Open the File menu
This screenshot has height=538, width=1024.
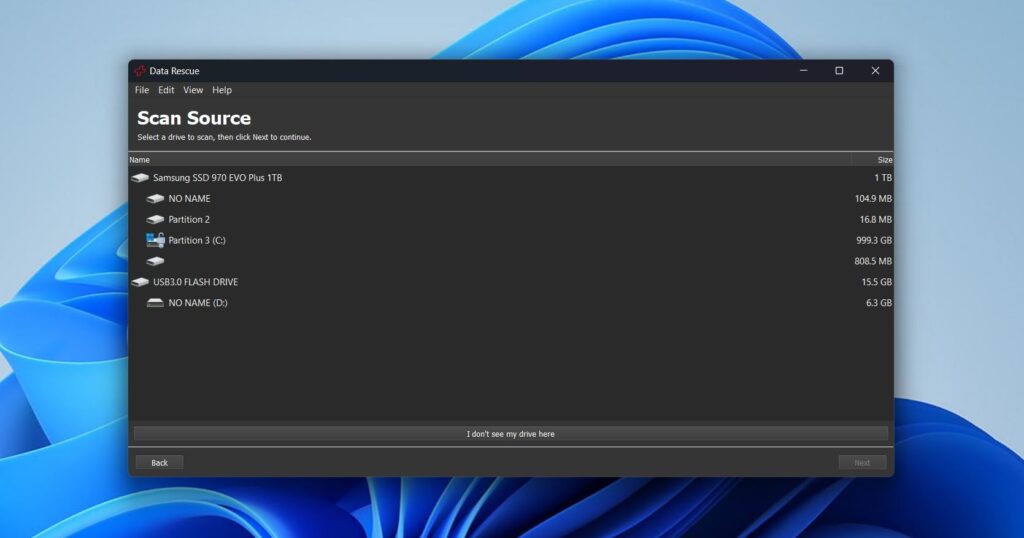(142, 90)
